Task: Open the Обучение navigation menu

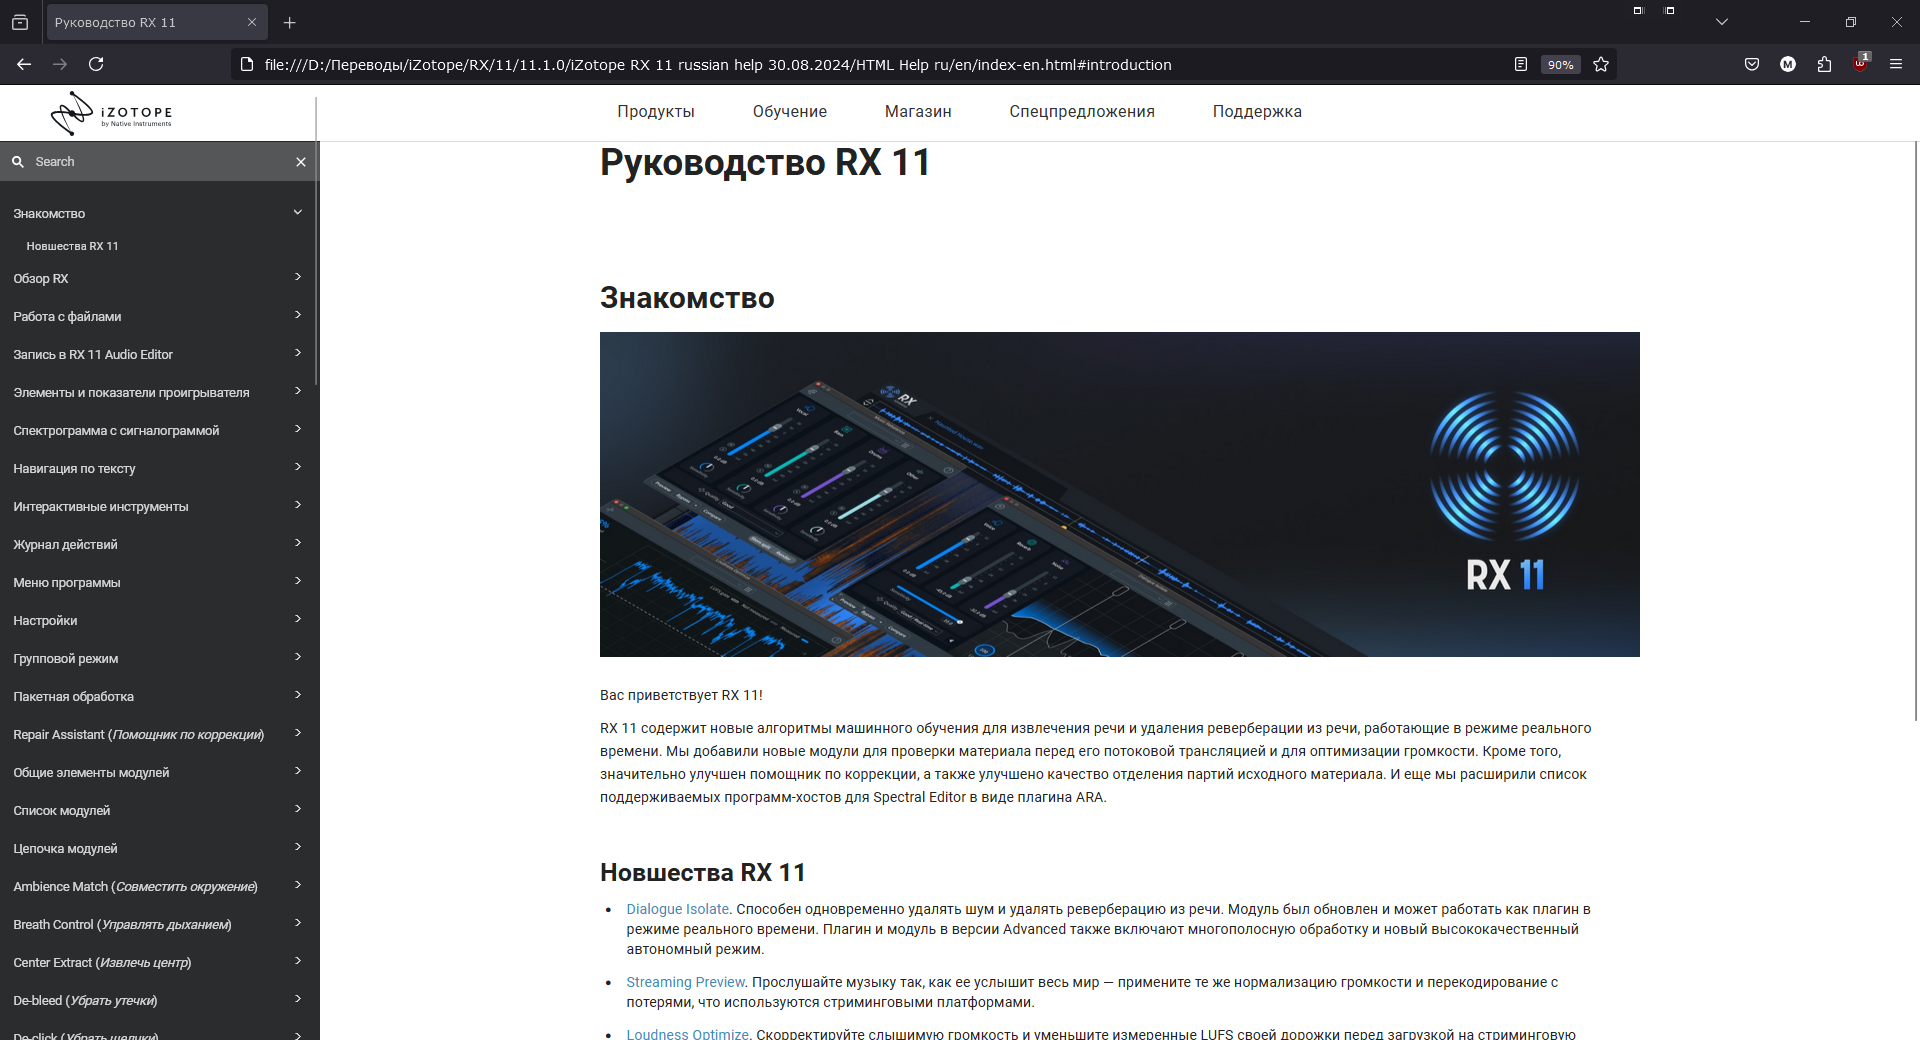Action: 790,112
